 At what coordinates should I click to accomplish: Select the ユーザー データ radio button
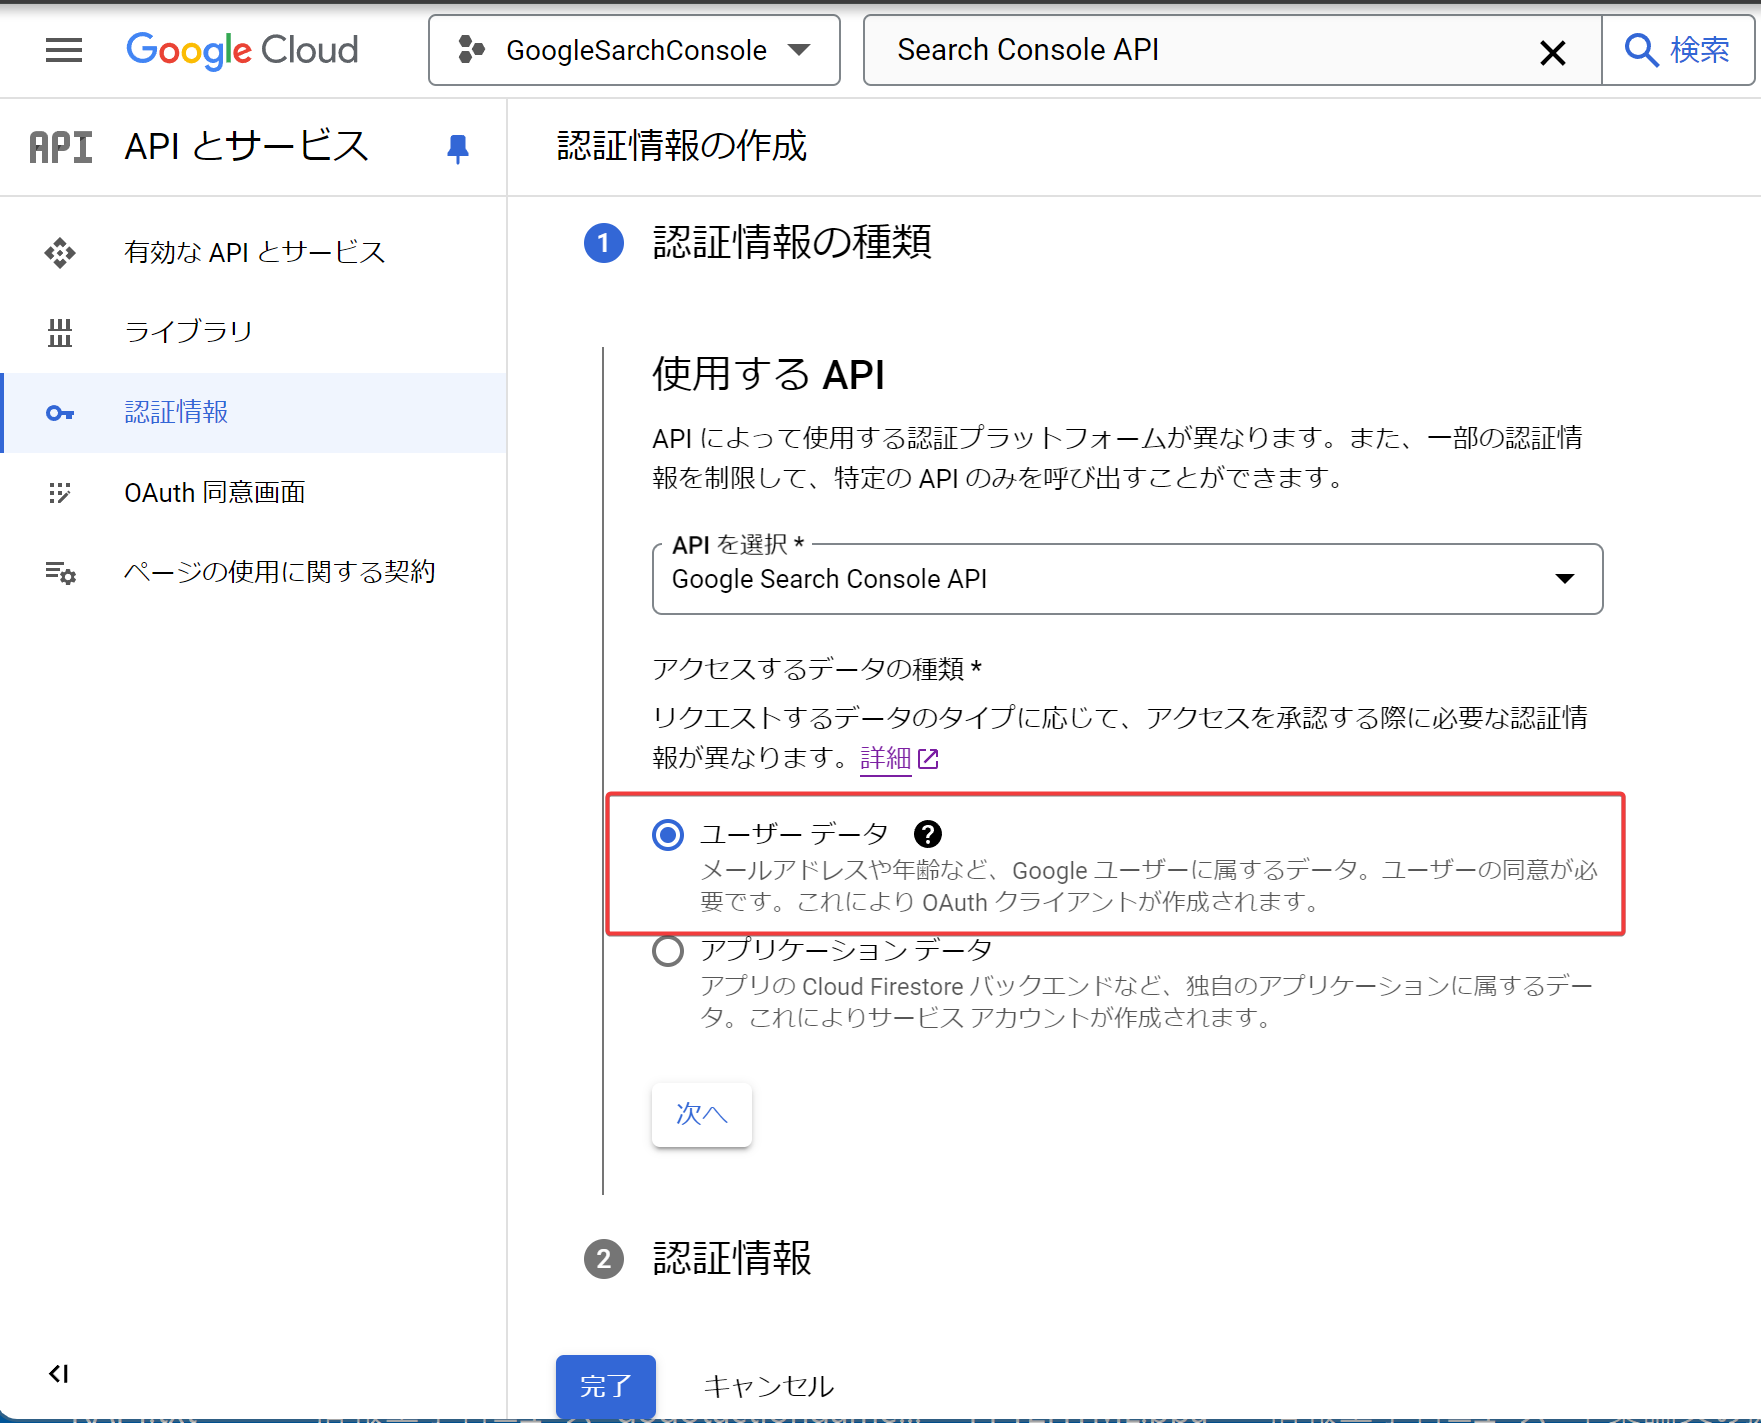(668, 834)
